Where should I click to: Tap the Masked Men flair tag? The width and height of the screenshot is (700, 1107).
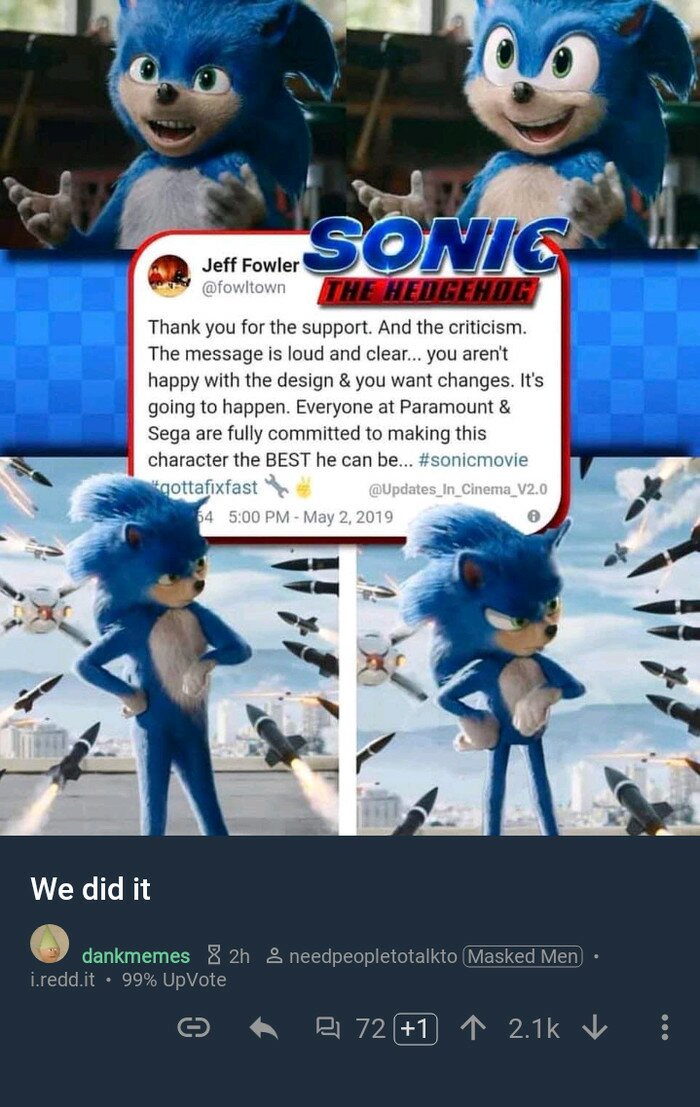[x=523, y=956]
